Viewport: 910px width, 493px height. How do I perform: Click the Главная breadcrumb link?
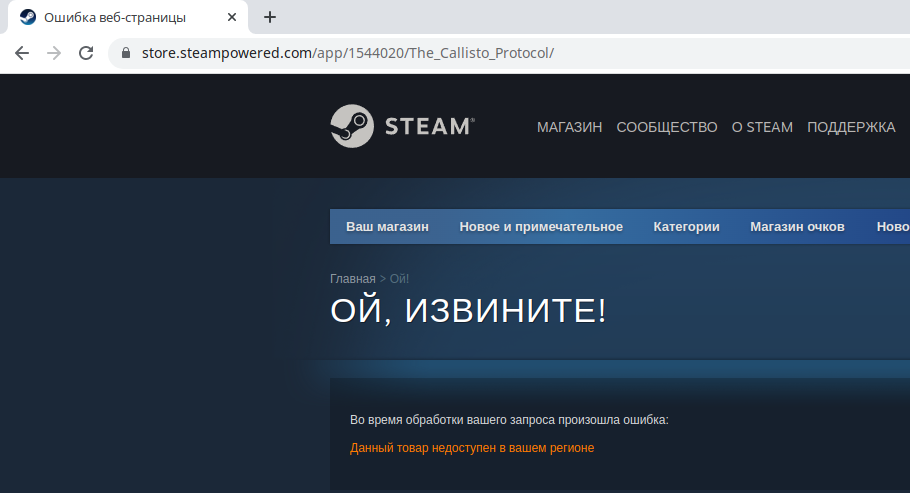coord(353,279)
